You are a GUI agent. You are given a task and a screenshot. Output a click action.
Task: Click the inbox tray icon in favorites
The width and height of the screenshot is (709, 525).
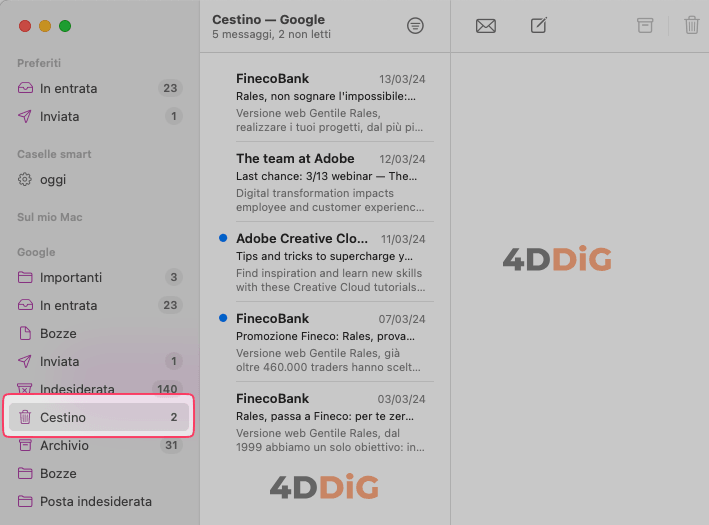pos(25,88)
